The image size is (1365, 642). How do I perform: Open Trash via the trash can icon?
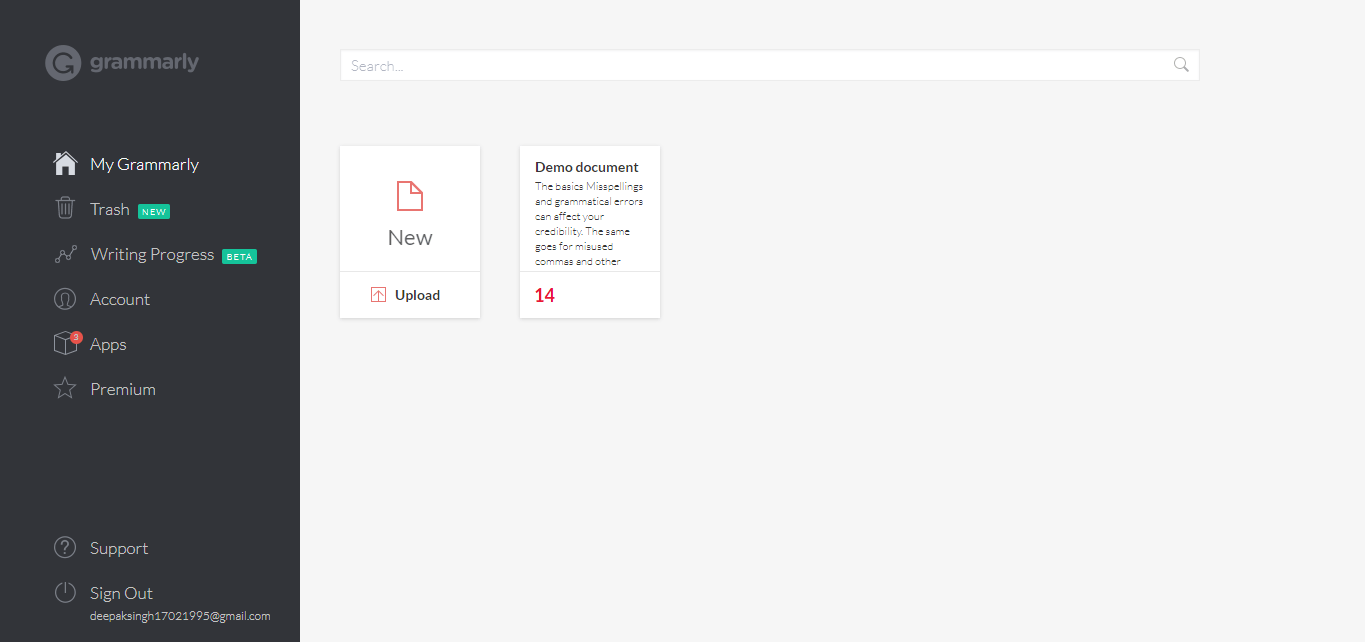pyautogui.click(x=64, y=208)
